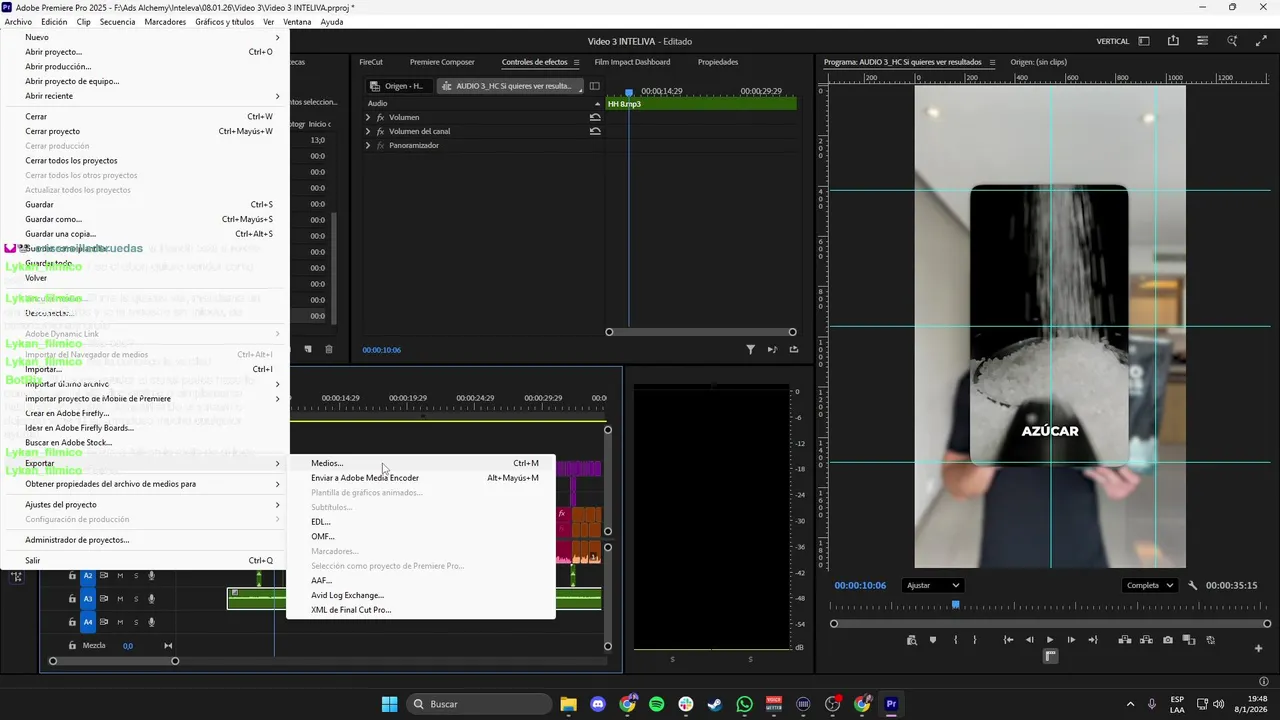
Task: Open Program monitor wrench settings
Action: click(1193, 586)
